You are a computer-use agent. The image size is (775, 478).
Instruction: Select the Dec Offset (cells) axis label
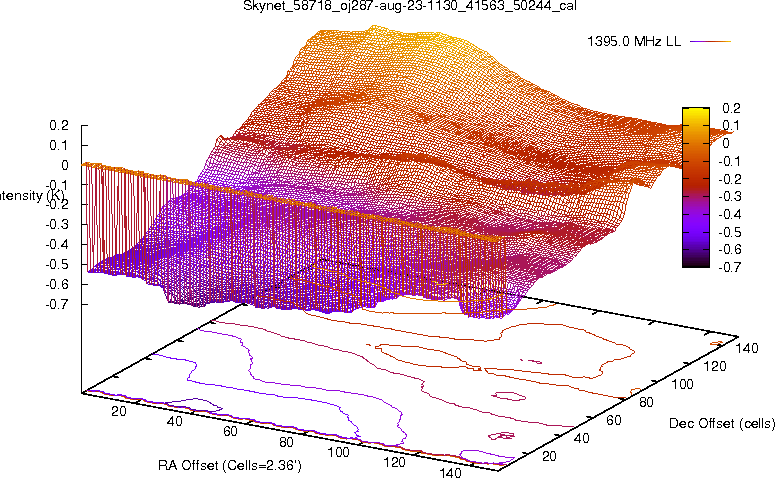[x=722, y=423]
